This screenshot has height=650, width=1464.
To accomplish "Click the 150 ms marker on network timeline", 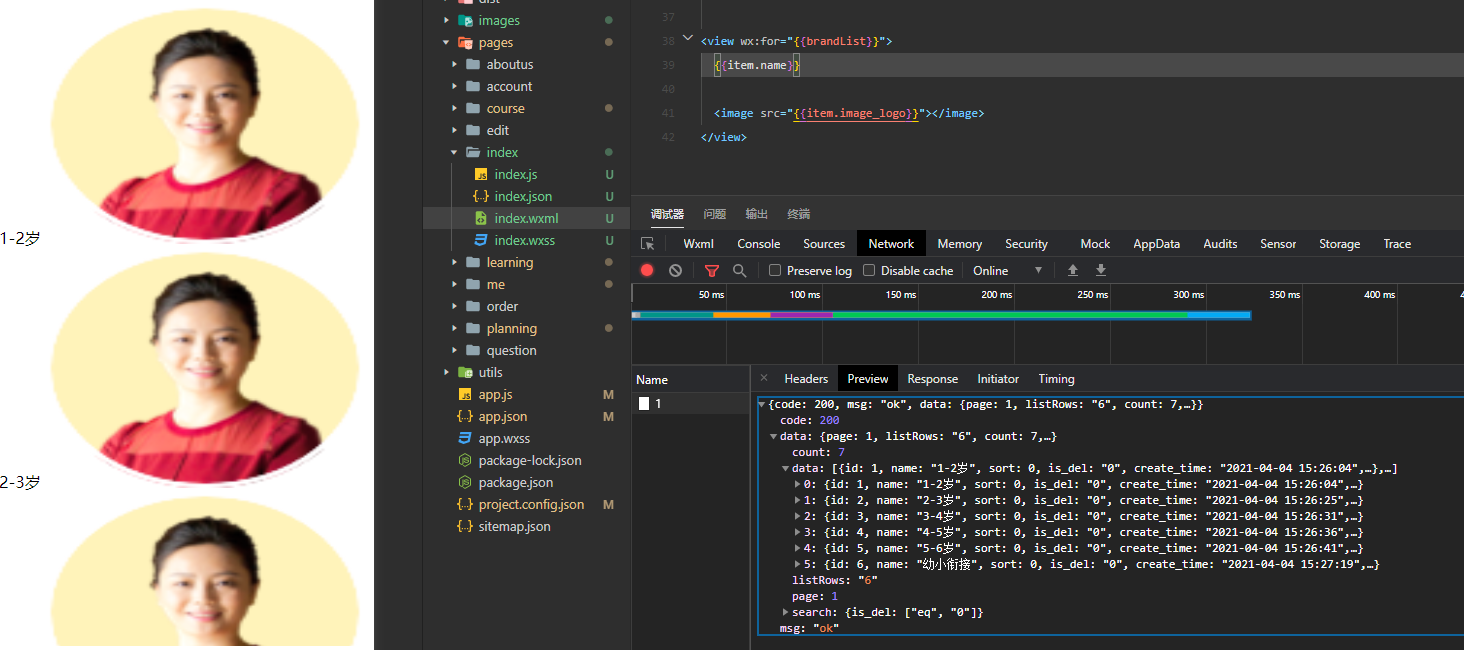I will click(x=900, y=295).
